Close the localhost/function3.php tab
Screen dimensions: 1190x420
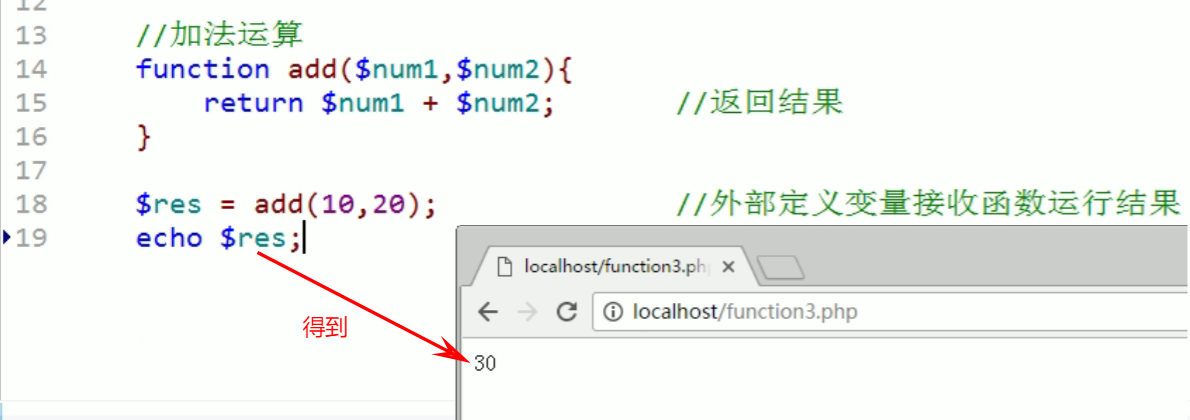729,267
